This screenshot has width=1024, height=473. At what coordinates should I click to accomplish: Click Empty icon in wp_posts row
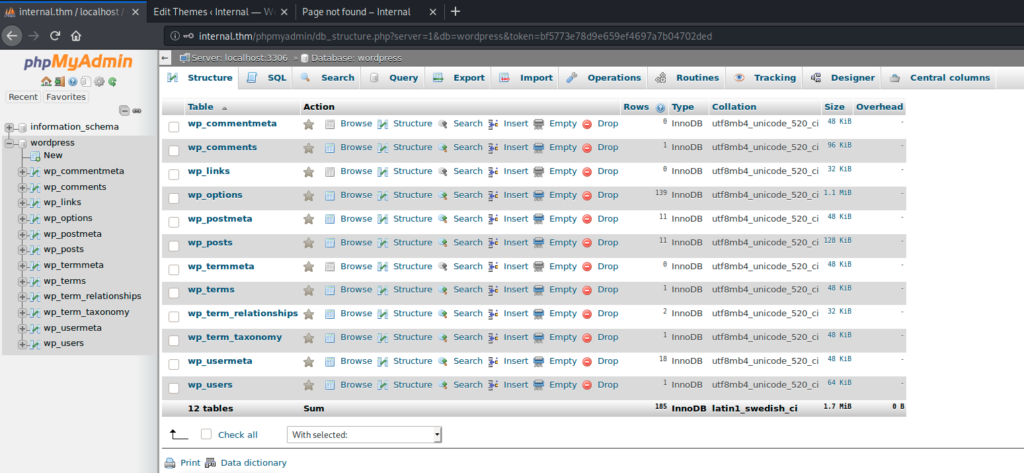tap(539, 243)
